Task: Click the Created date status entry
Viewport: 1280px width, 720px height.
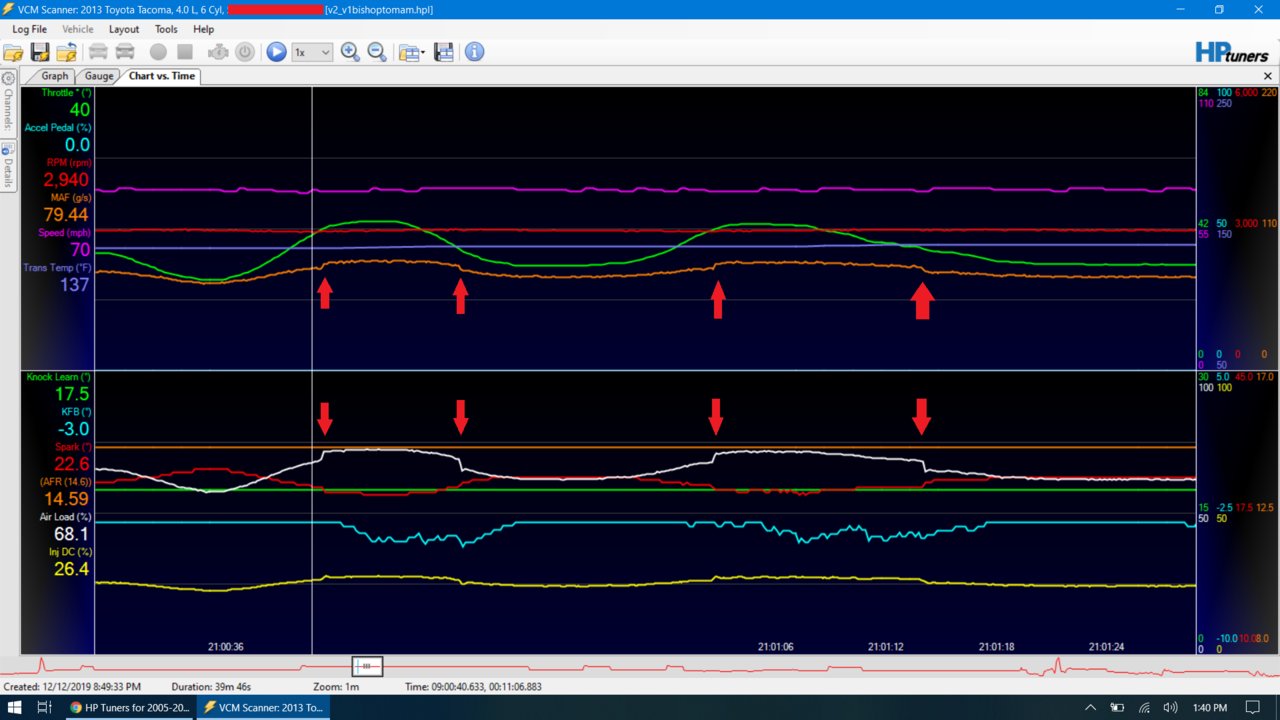Action: (72, 687)
